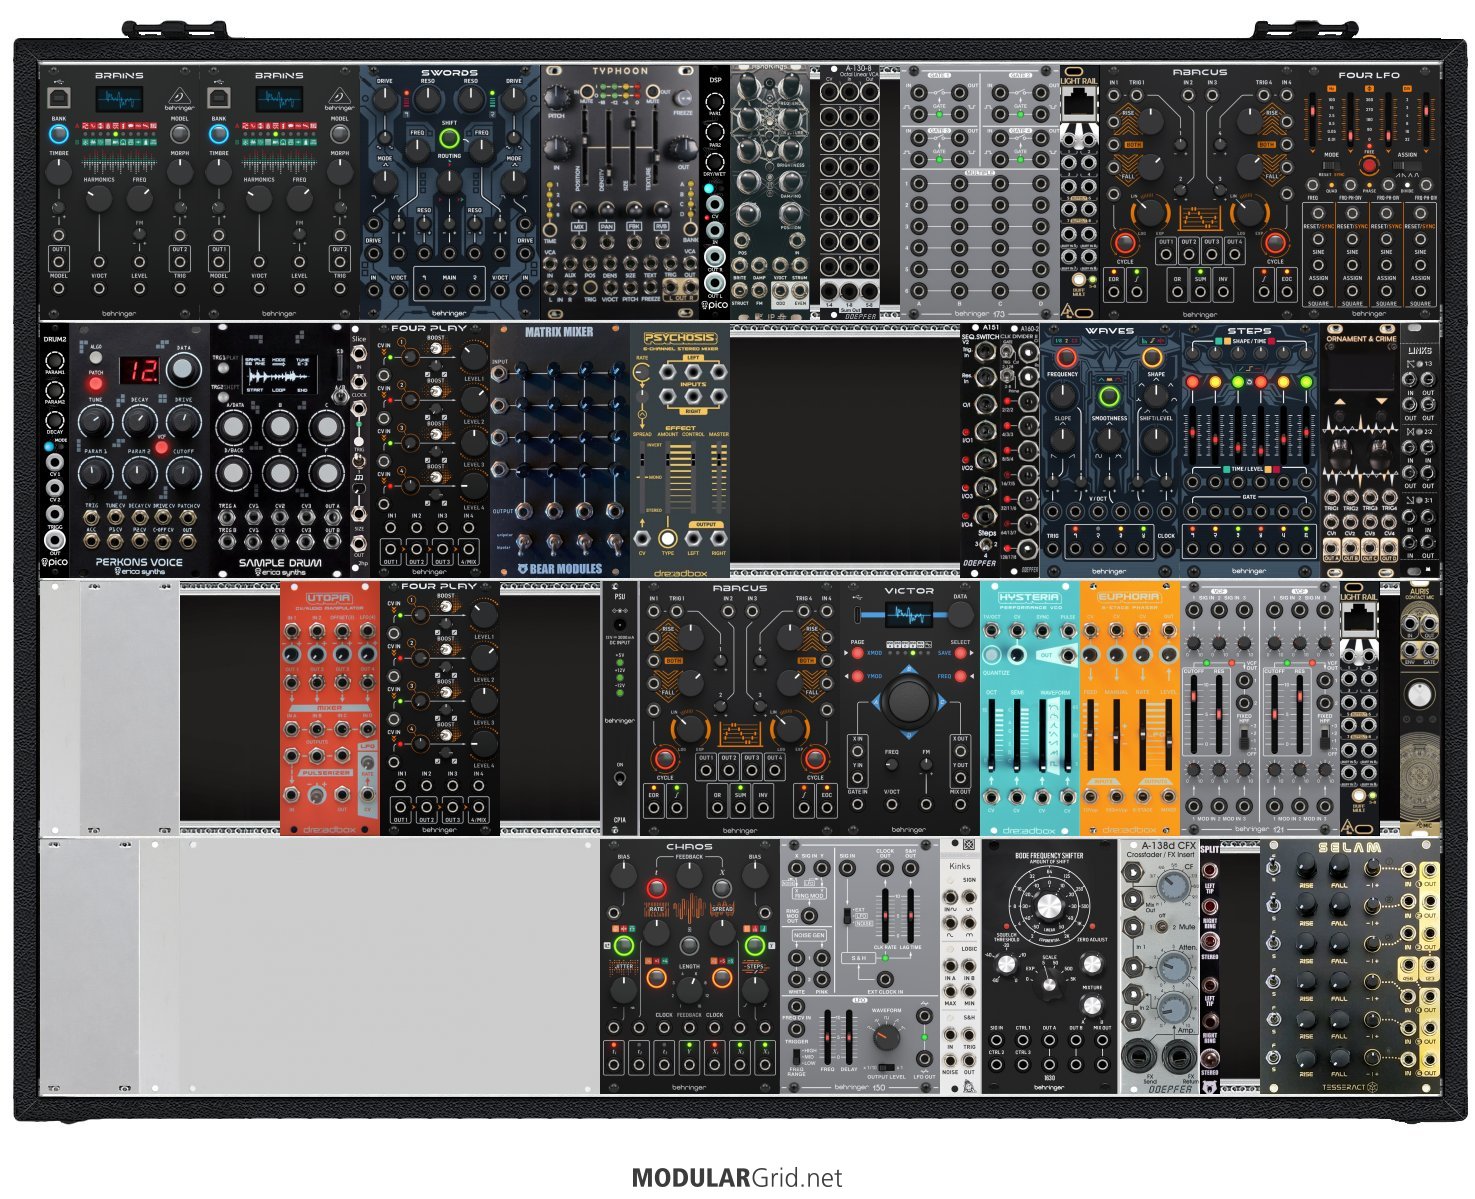1475x1199 pixels.
Task: Click the Utopia module title
Action: tap(329, 599)
